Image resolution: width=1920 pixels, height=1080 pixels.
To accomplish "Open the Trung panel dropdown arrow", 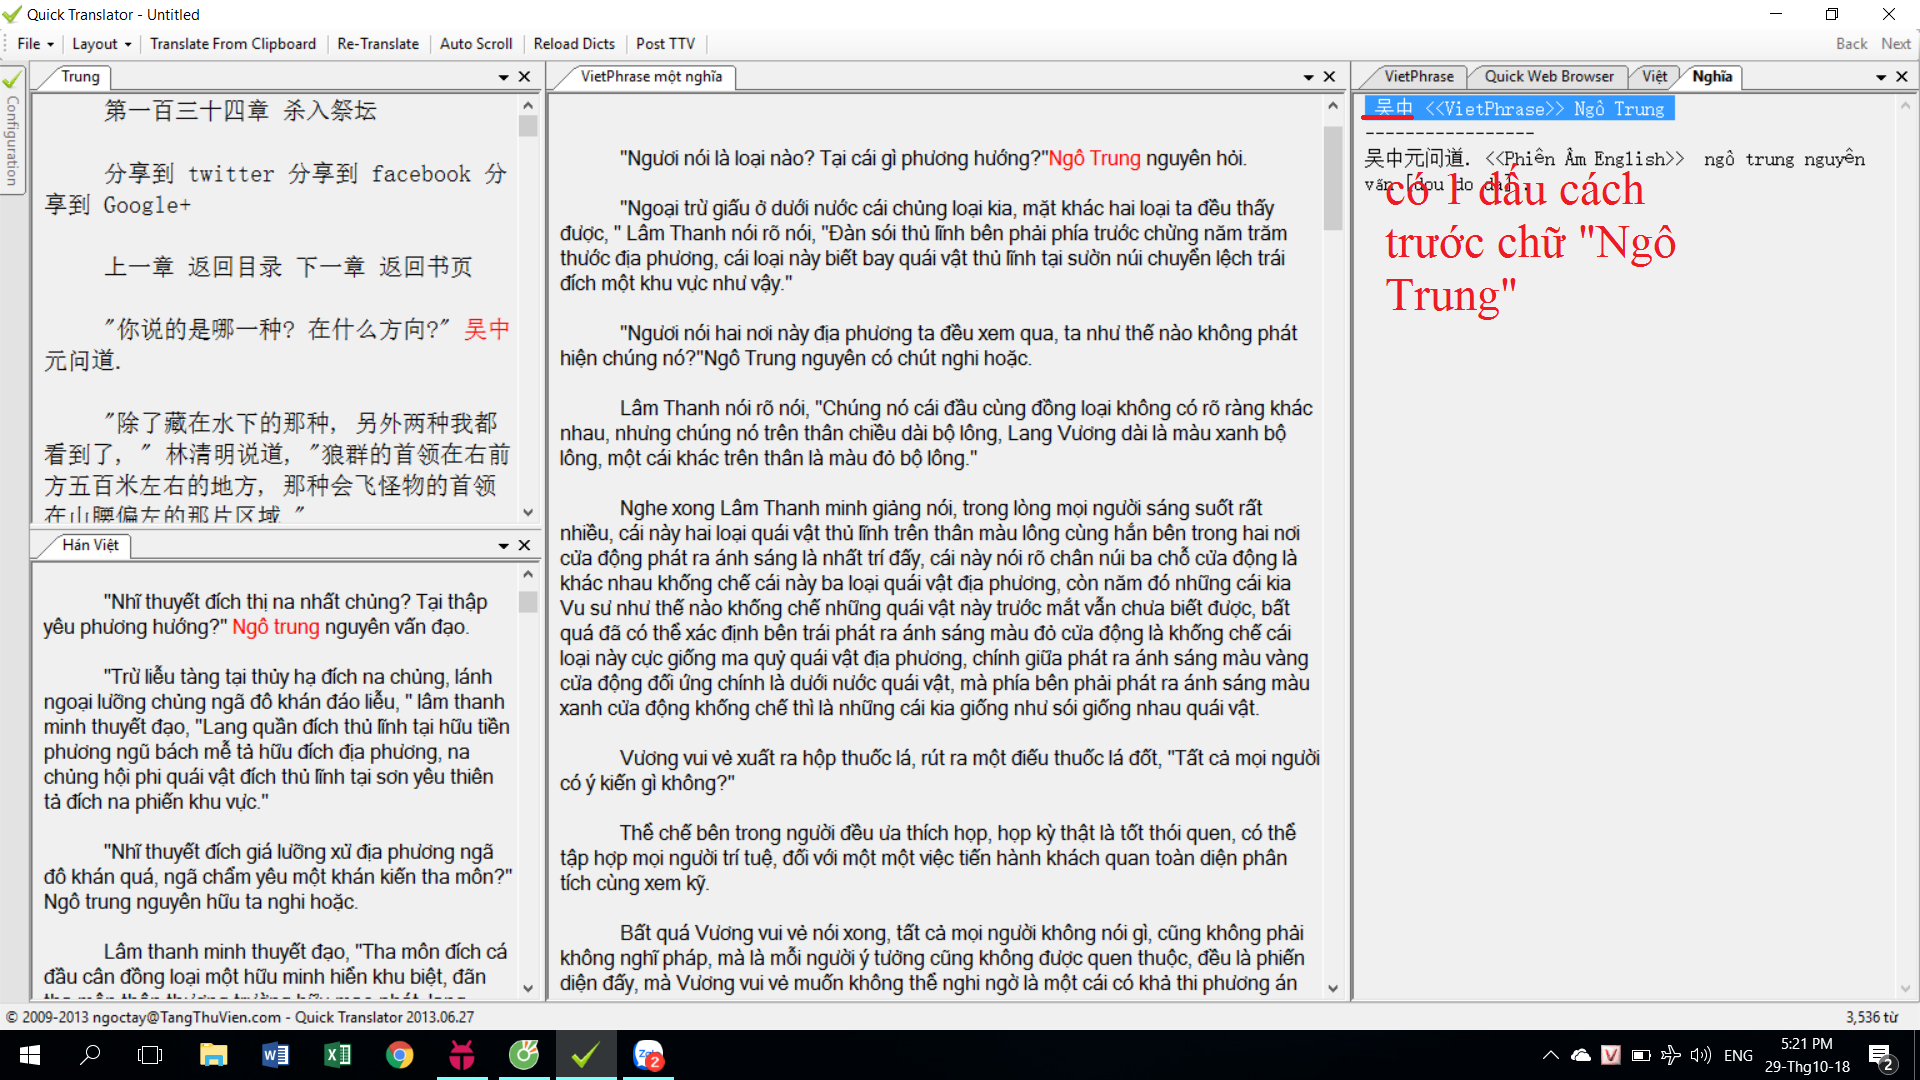I will pos(504,77).
